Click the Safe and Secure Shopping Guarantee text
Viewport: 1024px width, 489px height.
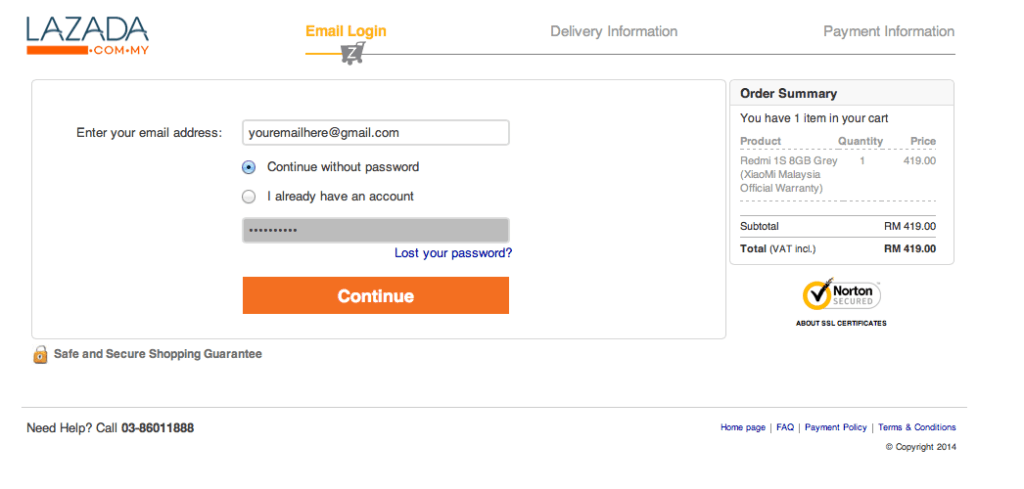(158, 354)
